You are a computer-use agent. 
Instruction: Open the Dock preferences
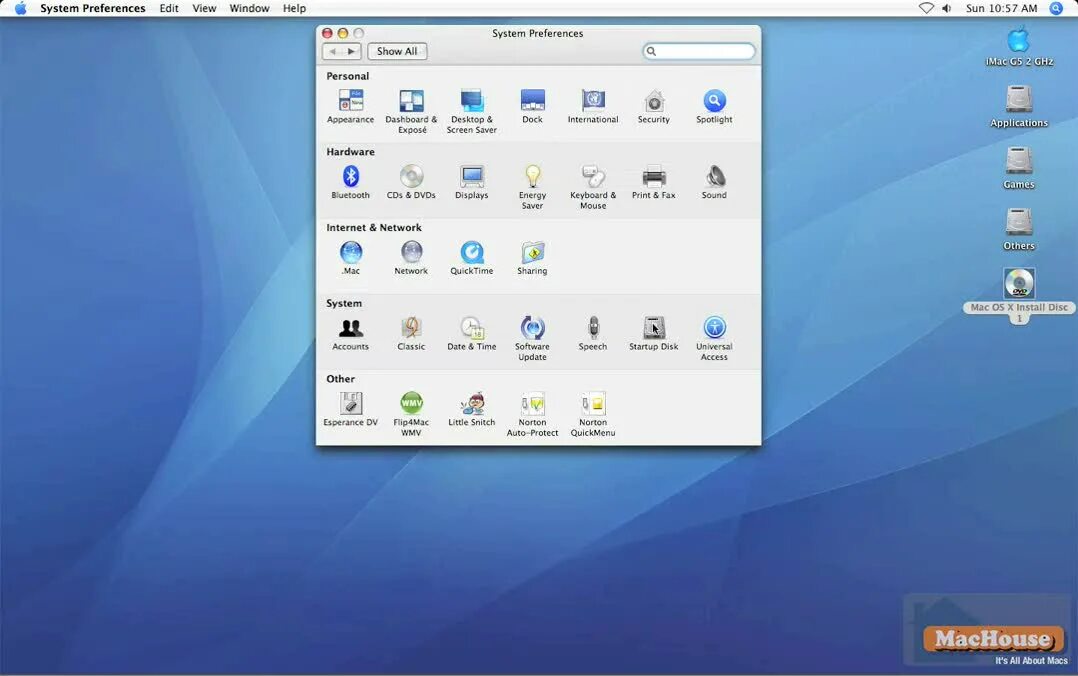[x=532, y=107]
